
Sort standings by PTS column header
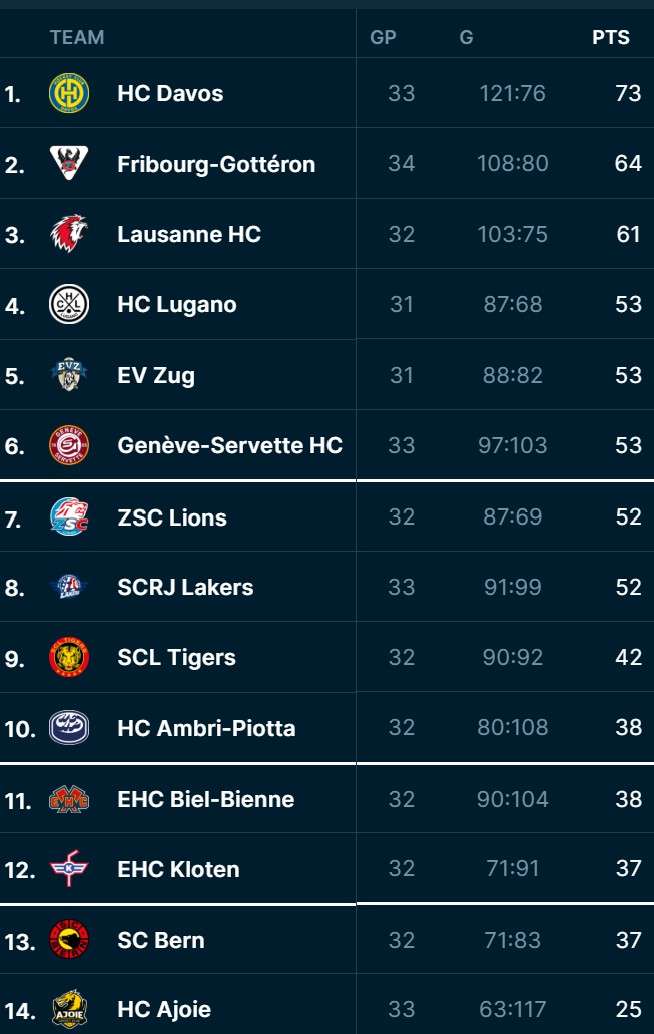pyautogui.click(x=610, y=37)
